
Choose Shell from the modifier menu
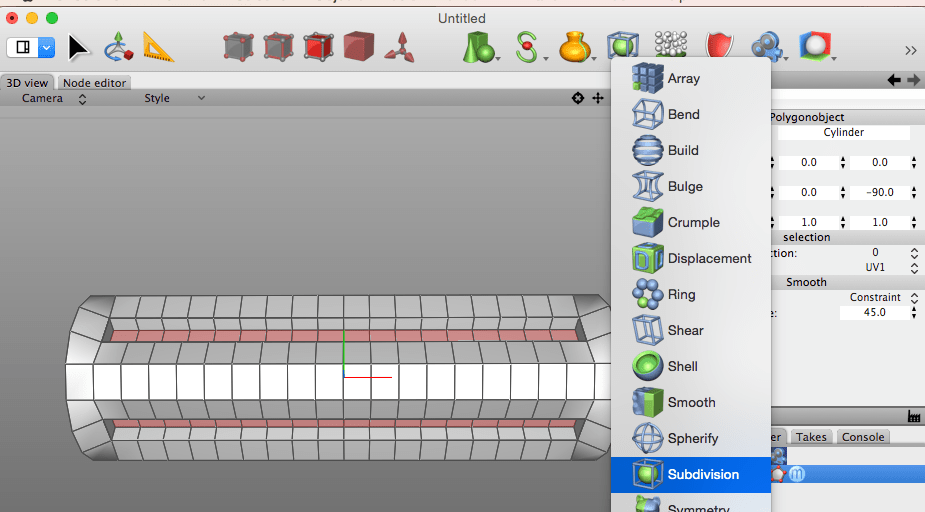(691, 366)
